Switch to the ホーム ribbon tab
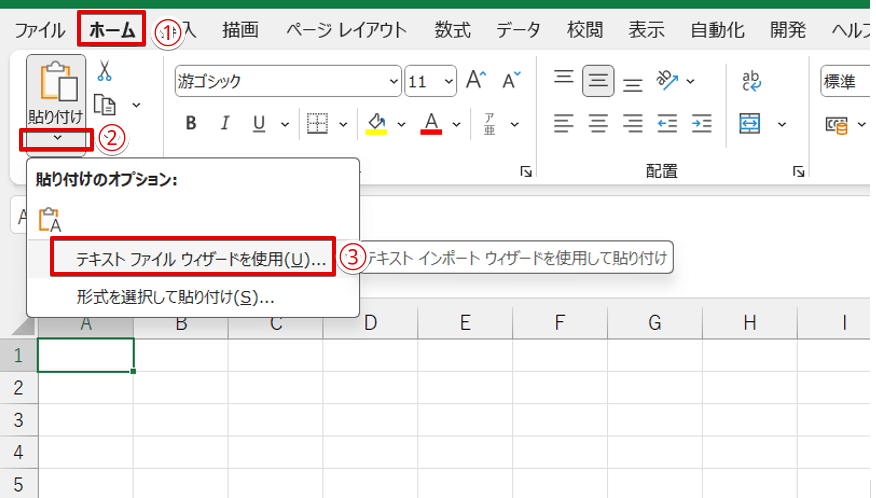The height and width of the screenshot is (498, 876). [112, 30]
